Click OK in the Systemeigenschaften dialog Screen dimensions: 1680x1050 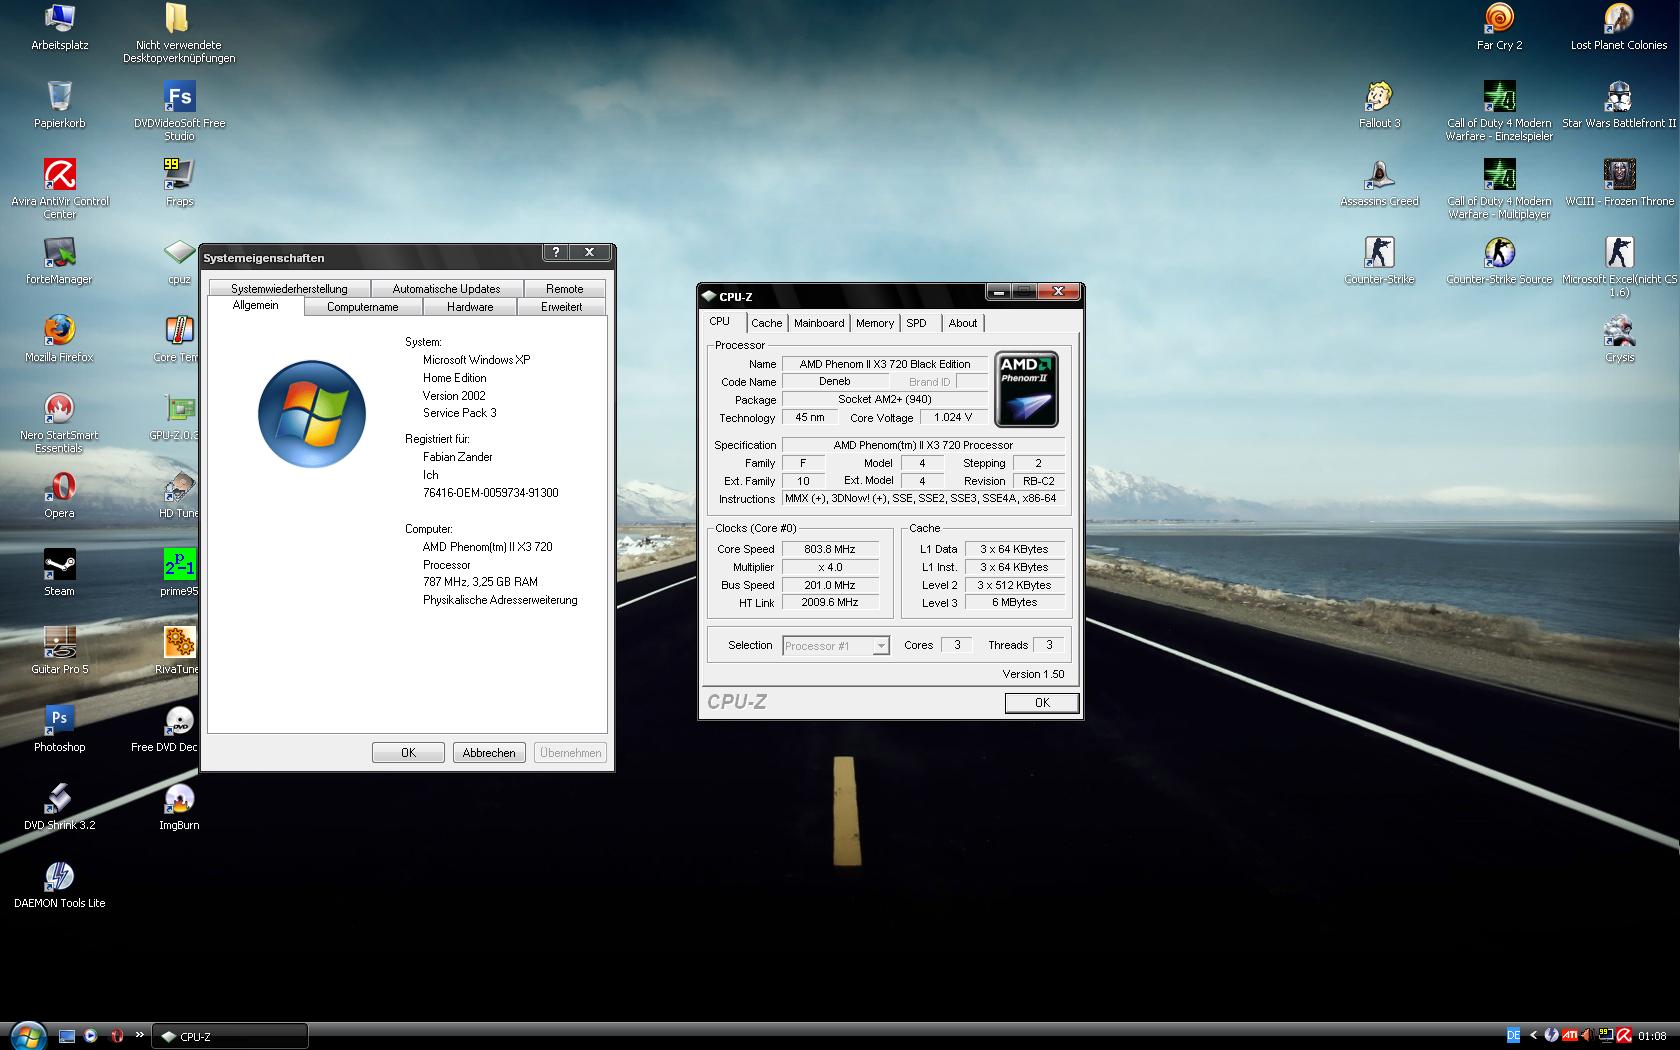tap(408, 753)
